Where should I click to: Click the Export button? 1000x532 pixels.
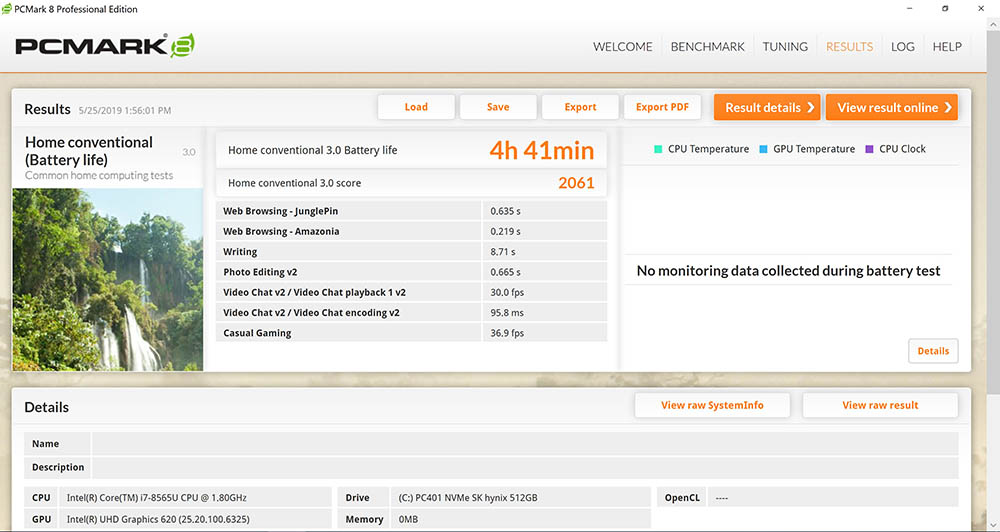click(x=580, y=107)
